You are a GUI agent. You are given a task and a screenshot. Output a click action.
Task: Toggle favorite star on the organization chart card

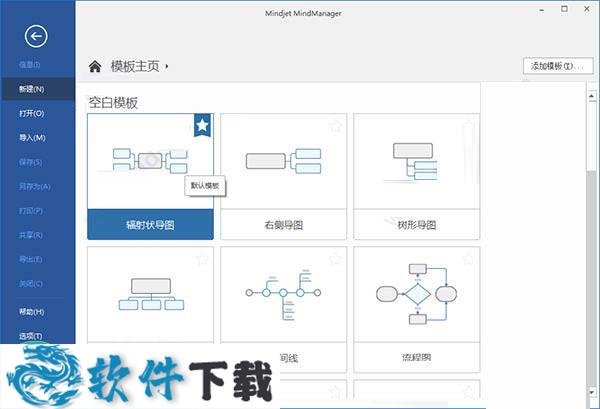coord(202,259)
